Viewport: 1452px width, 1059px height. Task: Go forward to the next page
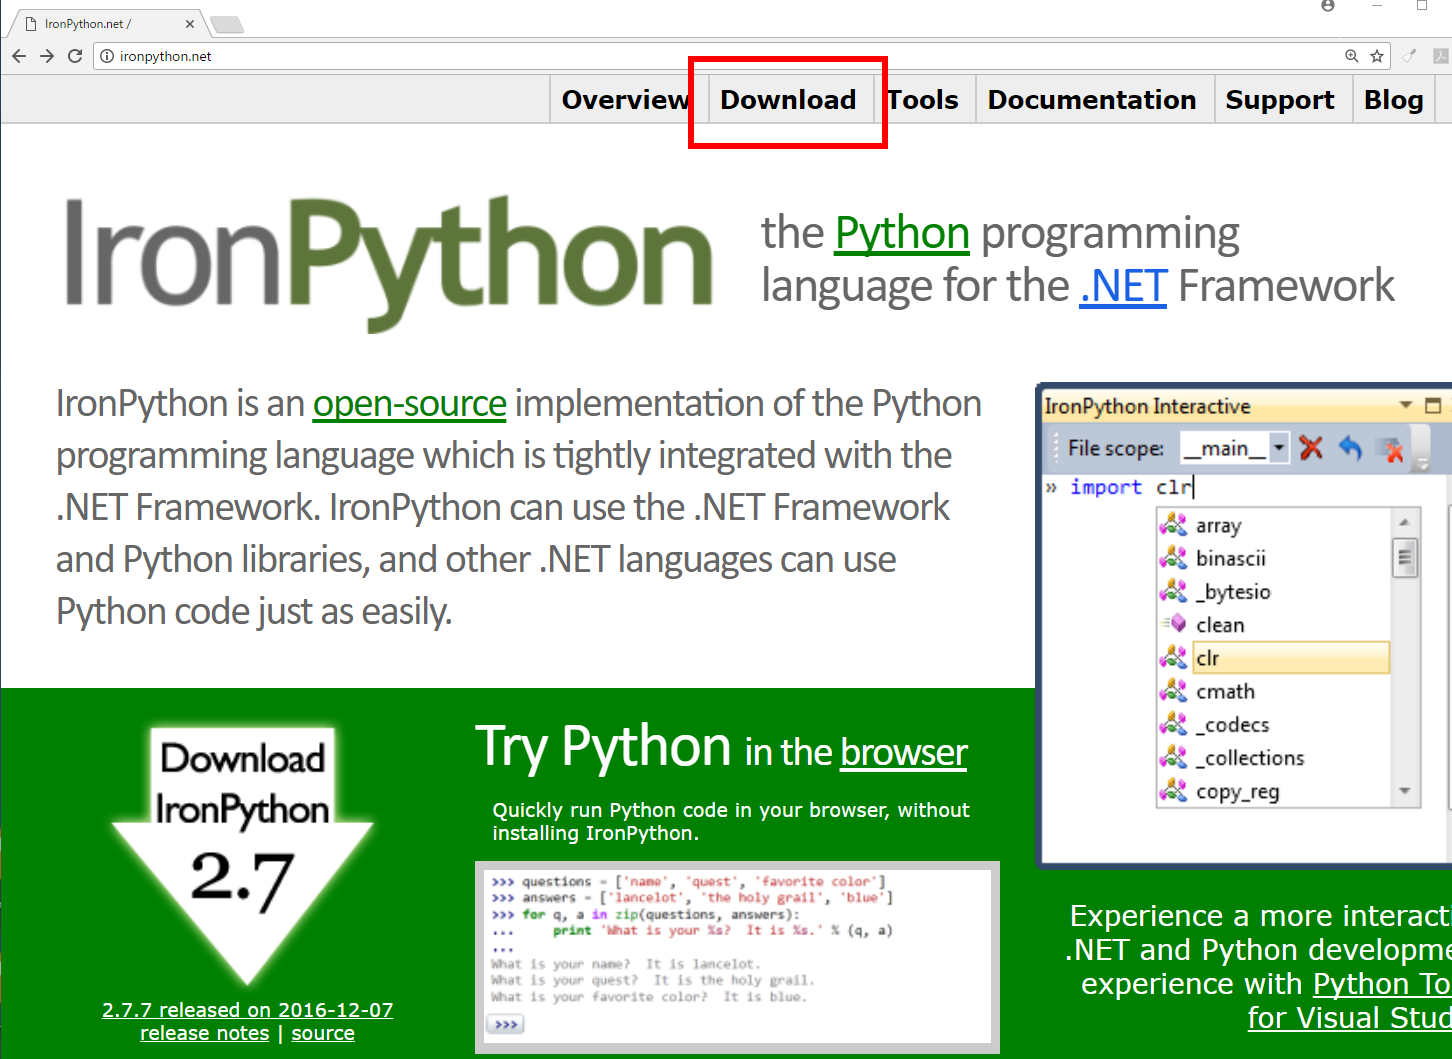point(47,56)
